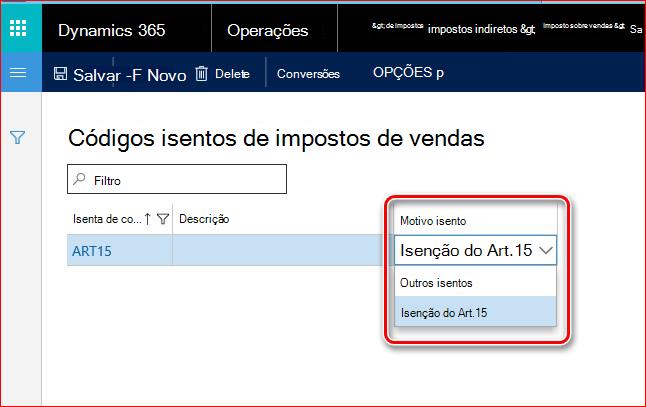This screenshot has width=646, height=407.
Task: Open the Conversões menu
Action: pyautogui.click(x=308, y=74)
